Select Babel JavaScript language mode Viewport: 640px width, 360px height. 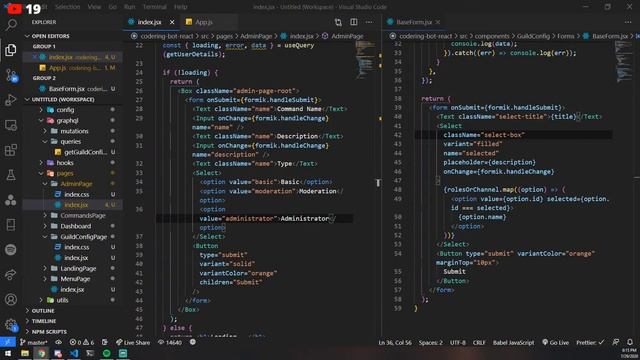coord(513,342)
